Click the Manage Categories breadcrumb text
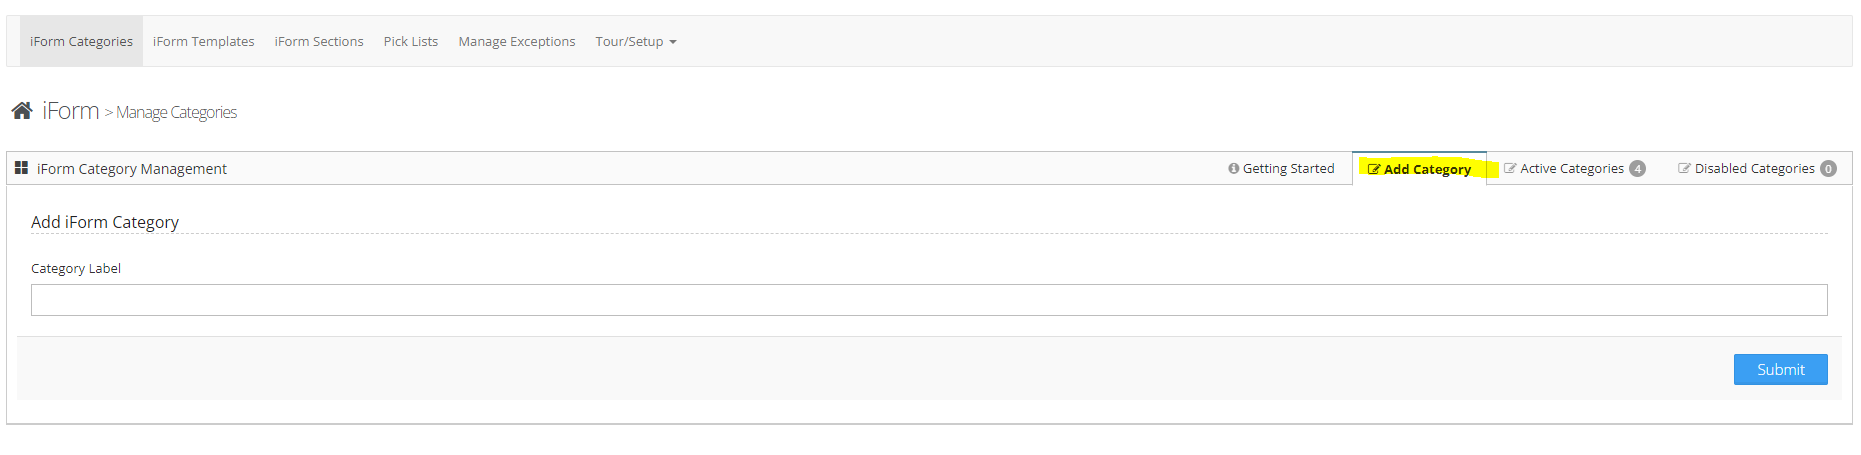The width and height of the screenshot is (1861, 455). pos(177,113)
